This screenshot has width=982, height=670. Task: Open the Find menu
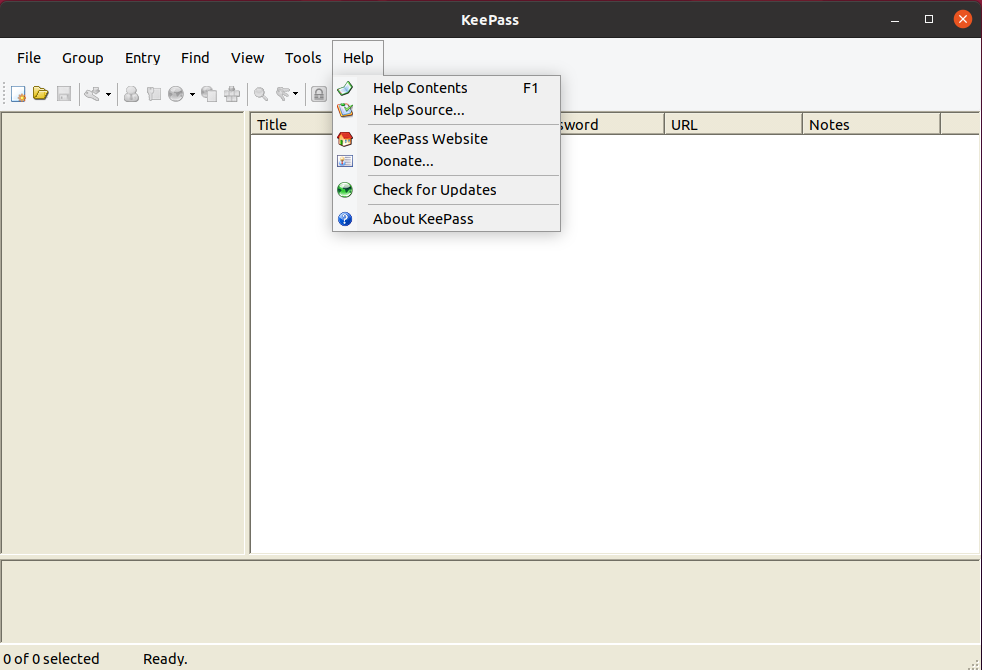tap(195, 58)
